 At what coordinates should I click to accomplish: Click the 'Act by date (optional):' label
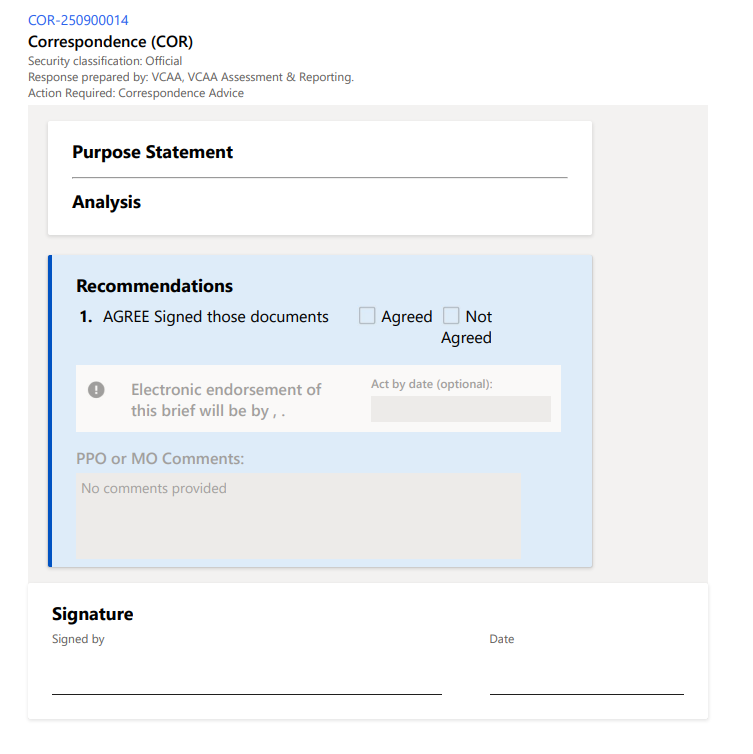432,384
